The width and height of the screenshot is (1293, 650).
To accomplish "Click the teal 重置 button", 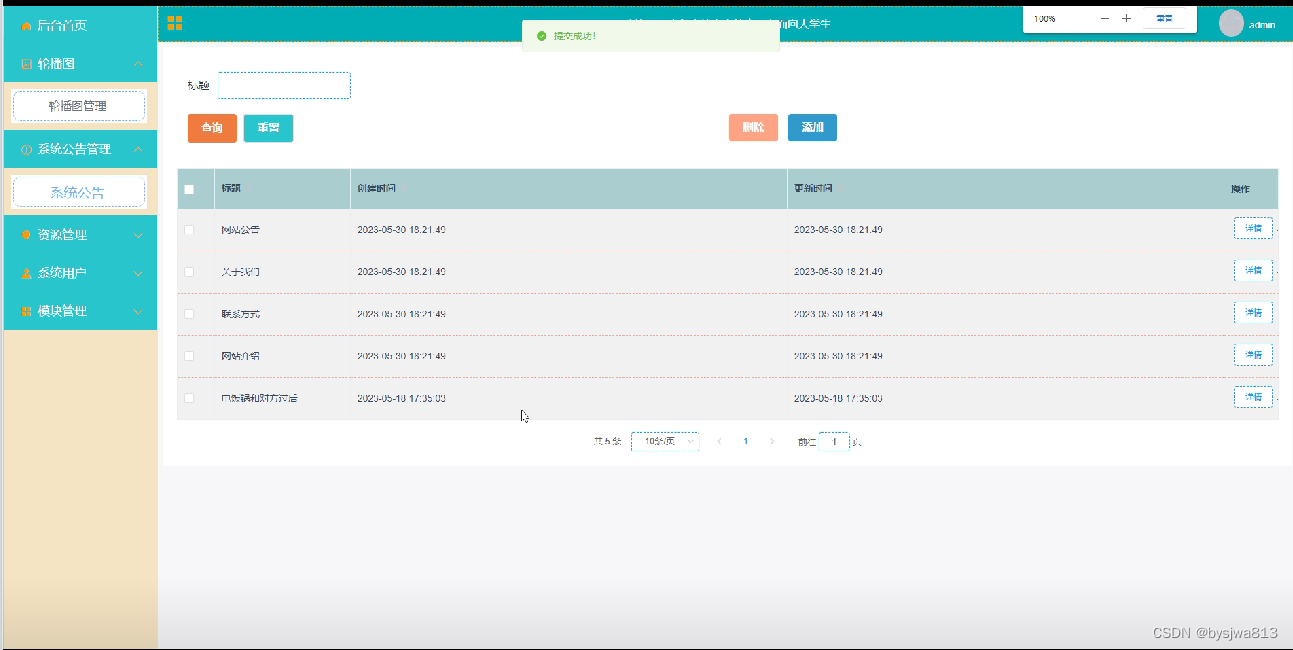I will 268,128.
